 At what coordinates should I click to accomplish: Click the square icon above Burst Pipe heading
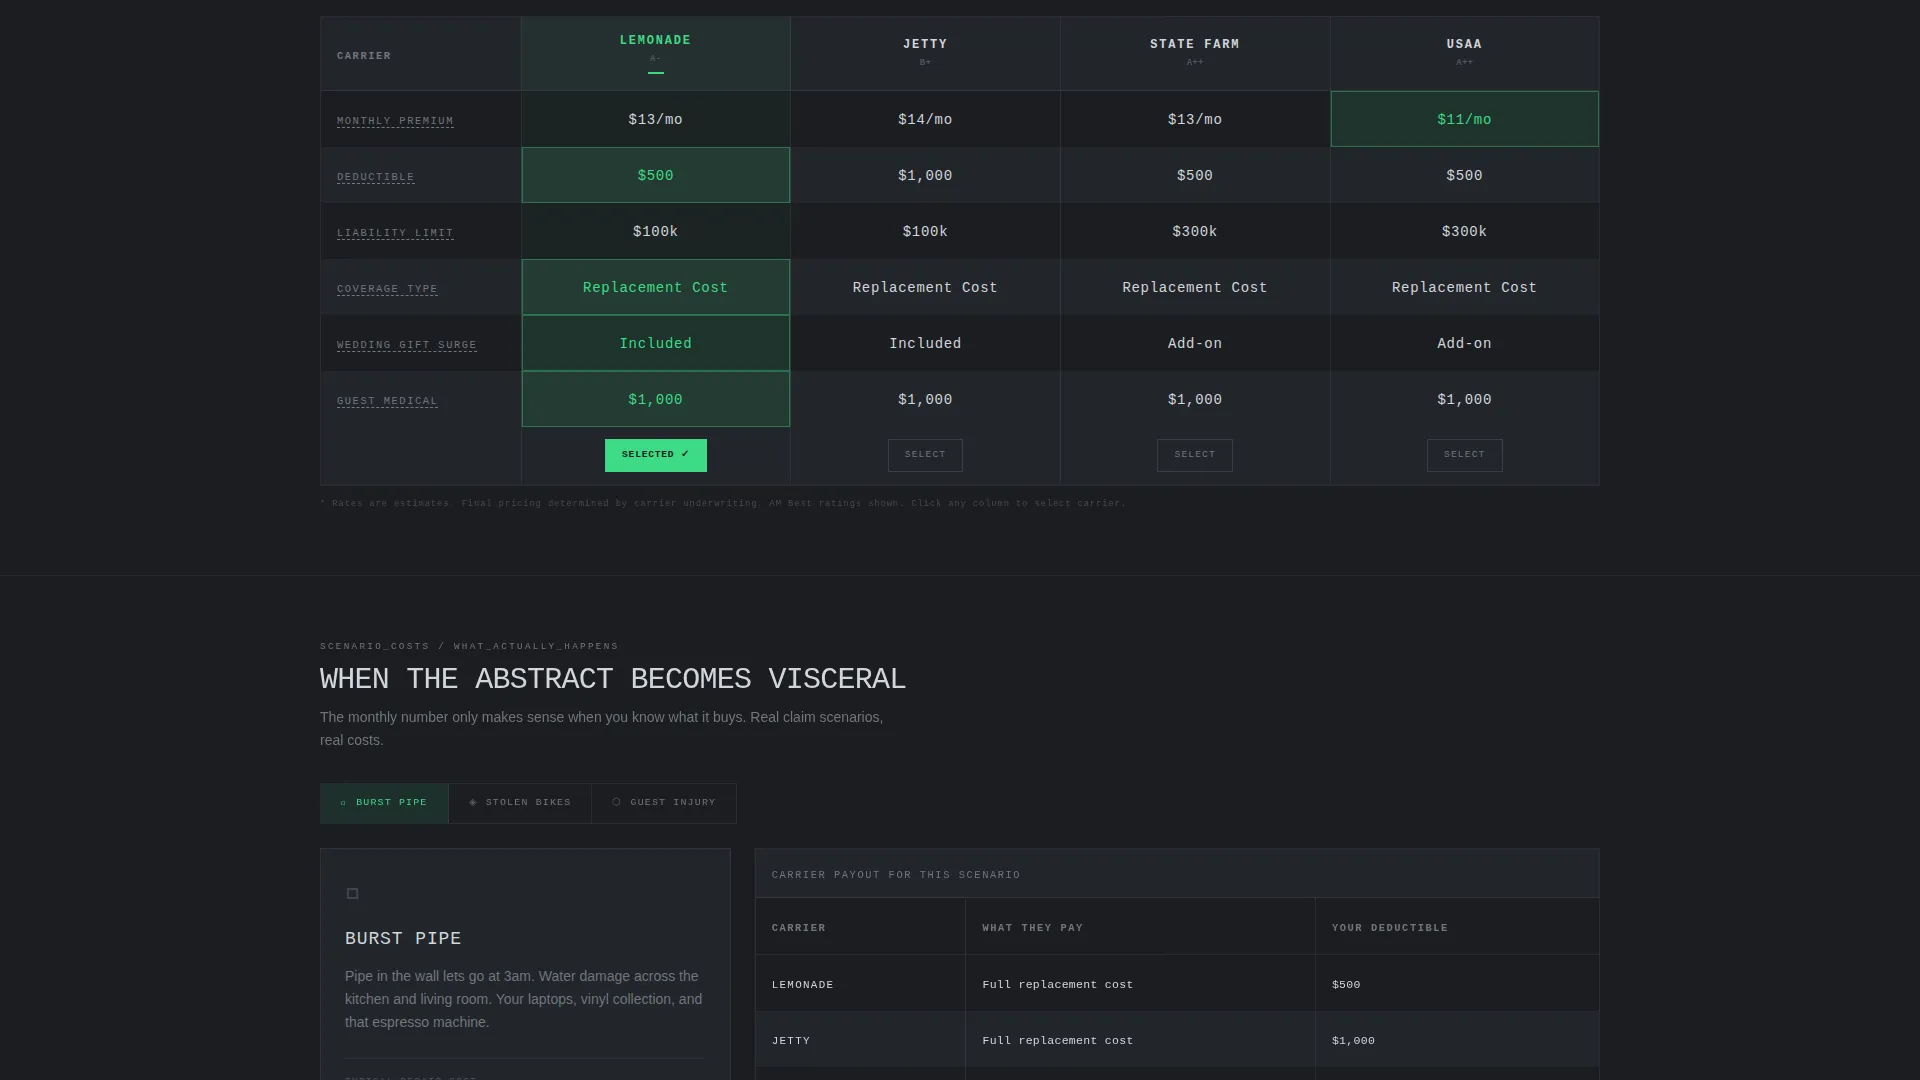[x=352, y=894]
